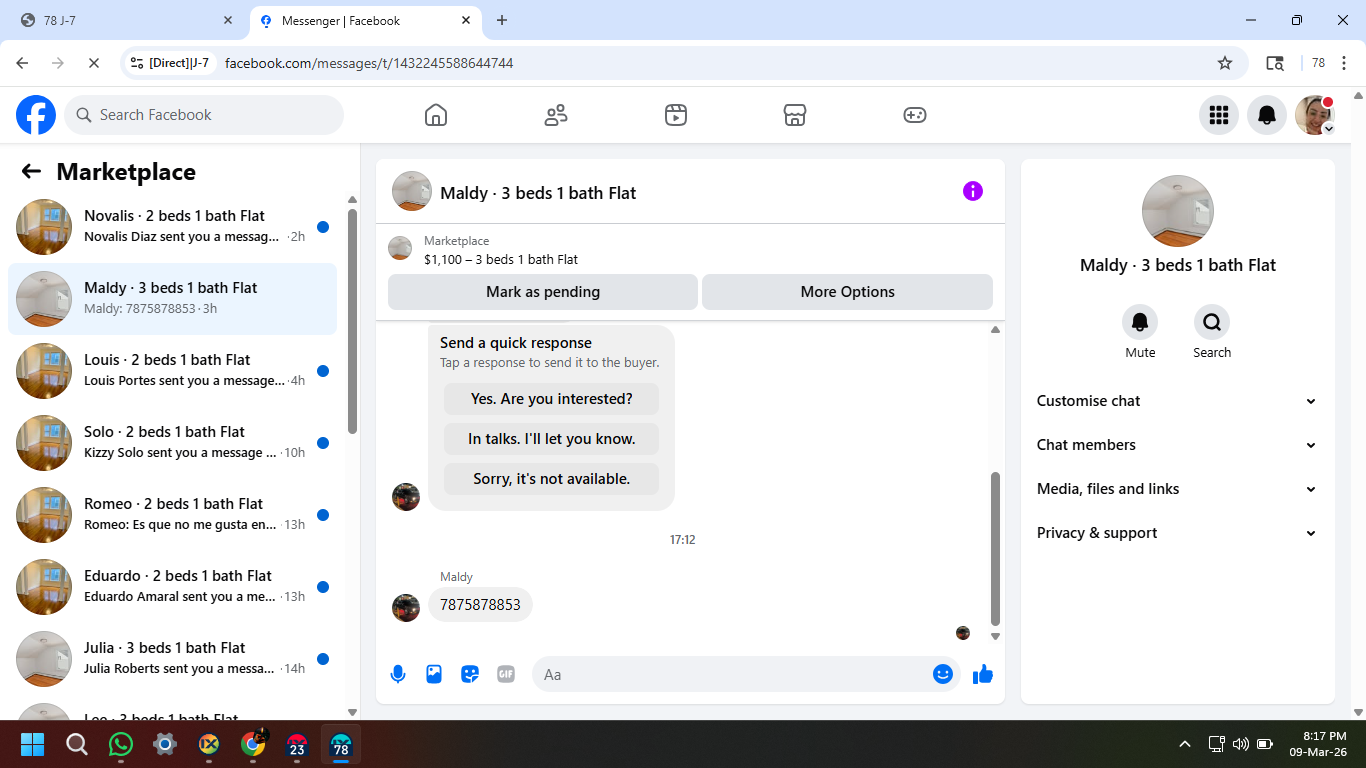Expand Privacy & support section
Viewport: 1366px width, 768px height.
[x=1177, y=533]
